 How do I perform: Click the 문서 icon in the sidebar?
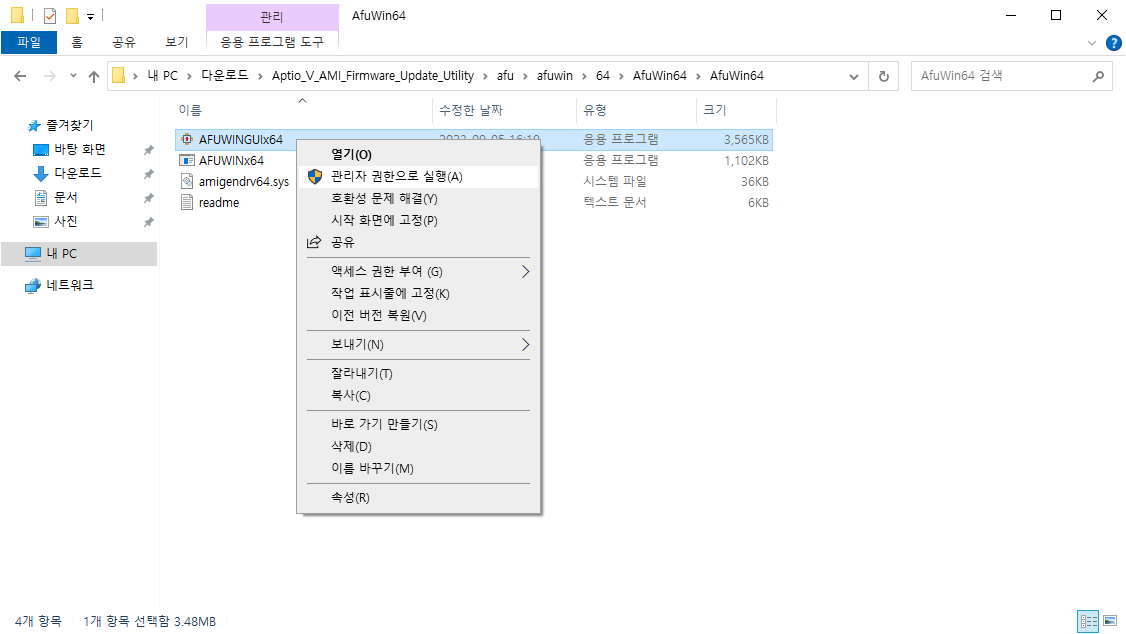pyautogui.click(x=41, y=197)
